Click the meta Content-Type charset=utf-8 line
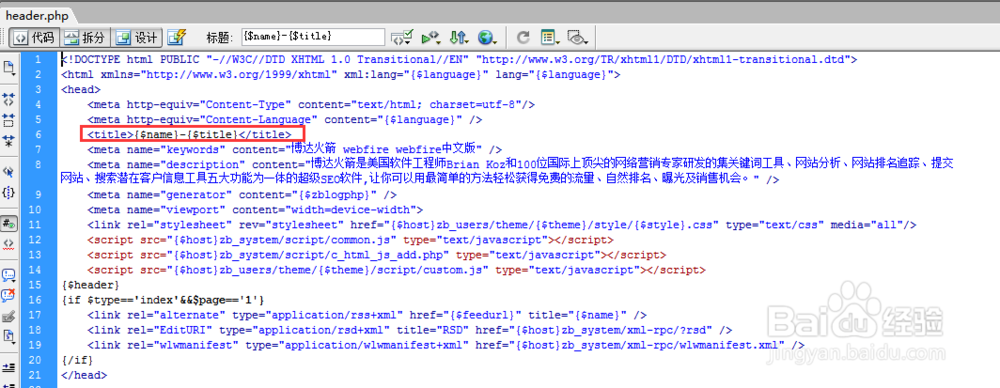The width and height of the screenshot is (1000, 388). pos(311,105)
